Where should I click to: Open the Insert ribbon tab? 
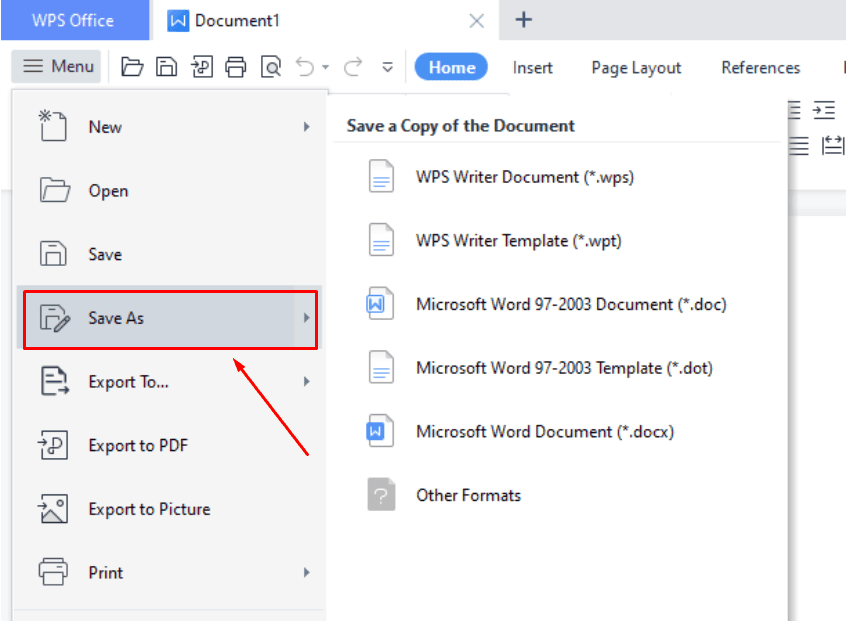533,68
